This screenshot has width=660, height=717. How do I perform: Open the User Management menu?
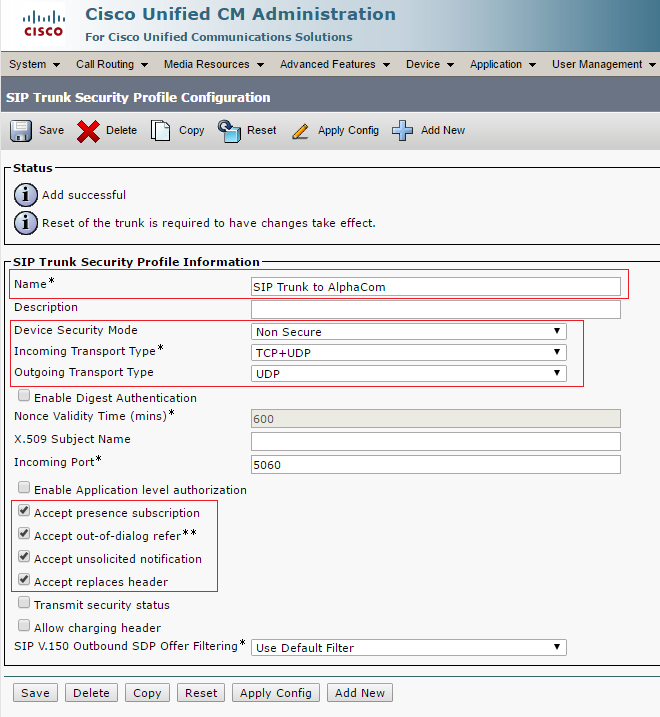pos(604,64)
